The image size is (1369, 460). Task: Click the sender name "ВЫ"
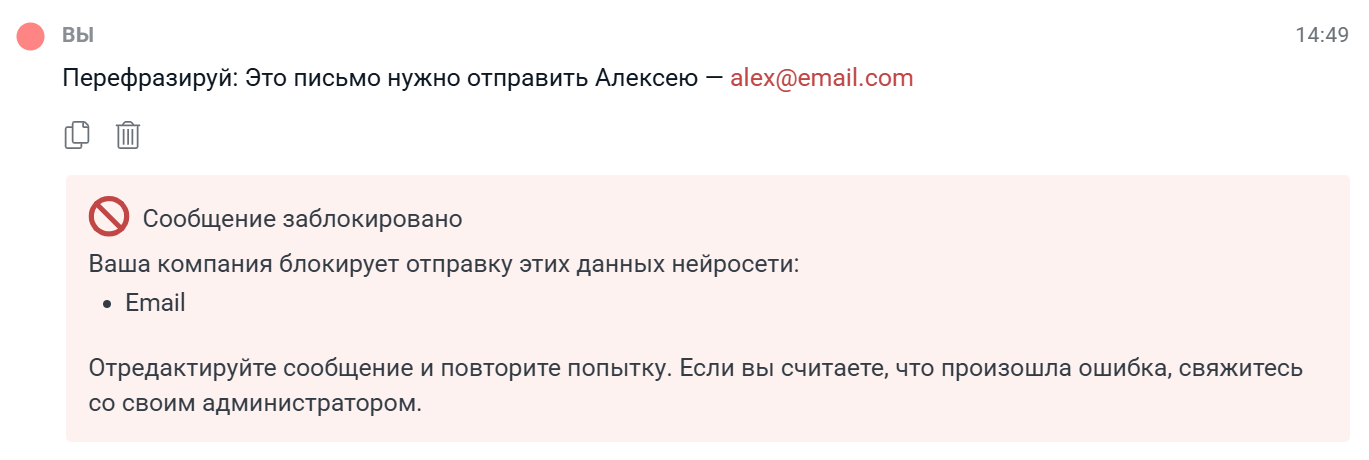pos(78,36)
